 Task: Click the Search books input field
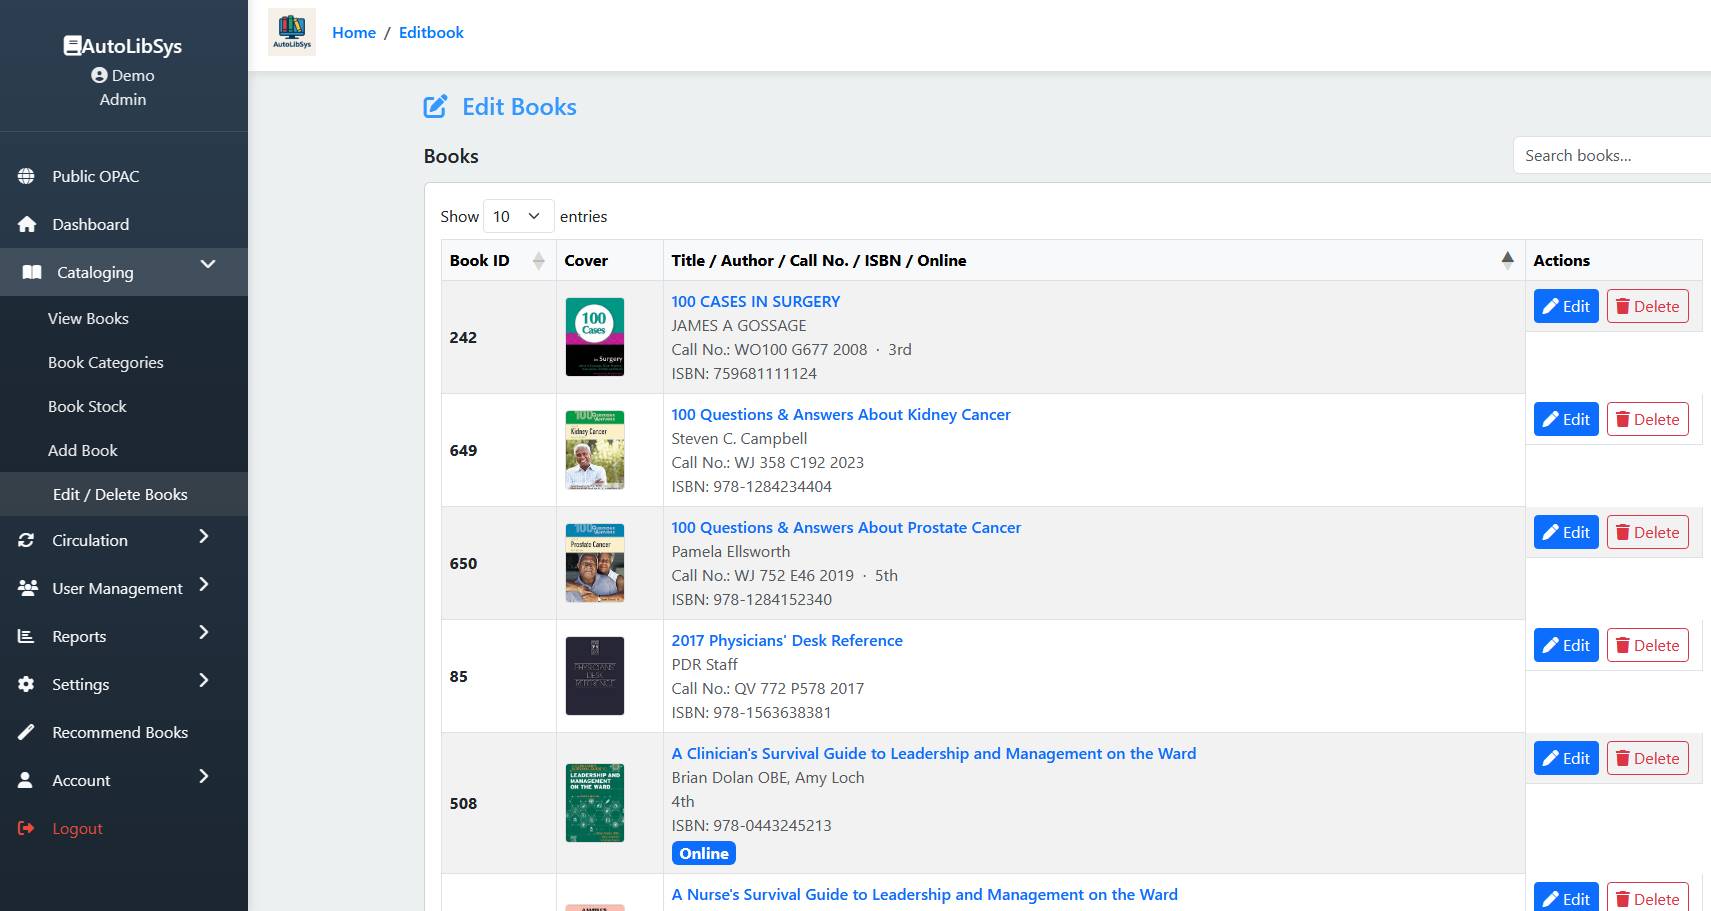point(1610,155)
